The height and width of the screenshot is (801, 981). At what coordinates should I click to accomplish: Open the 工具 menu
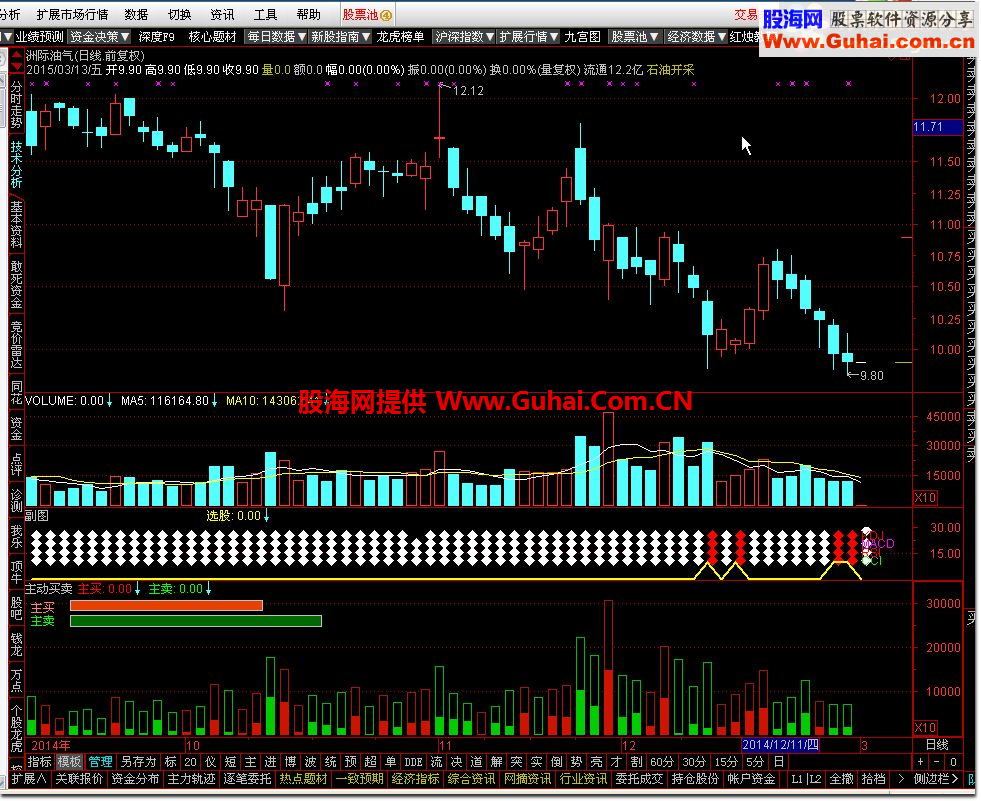click(x=265, y=14)
